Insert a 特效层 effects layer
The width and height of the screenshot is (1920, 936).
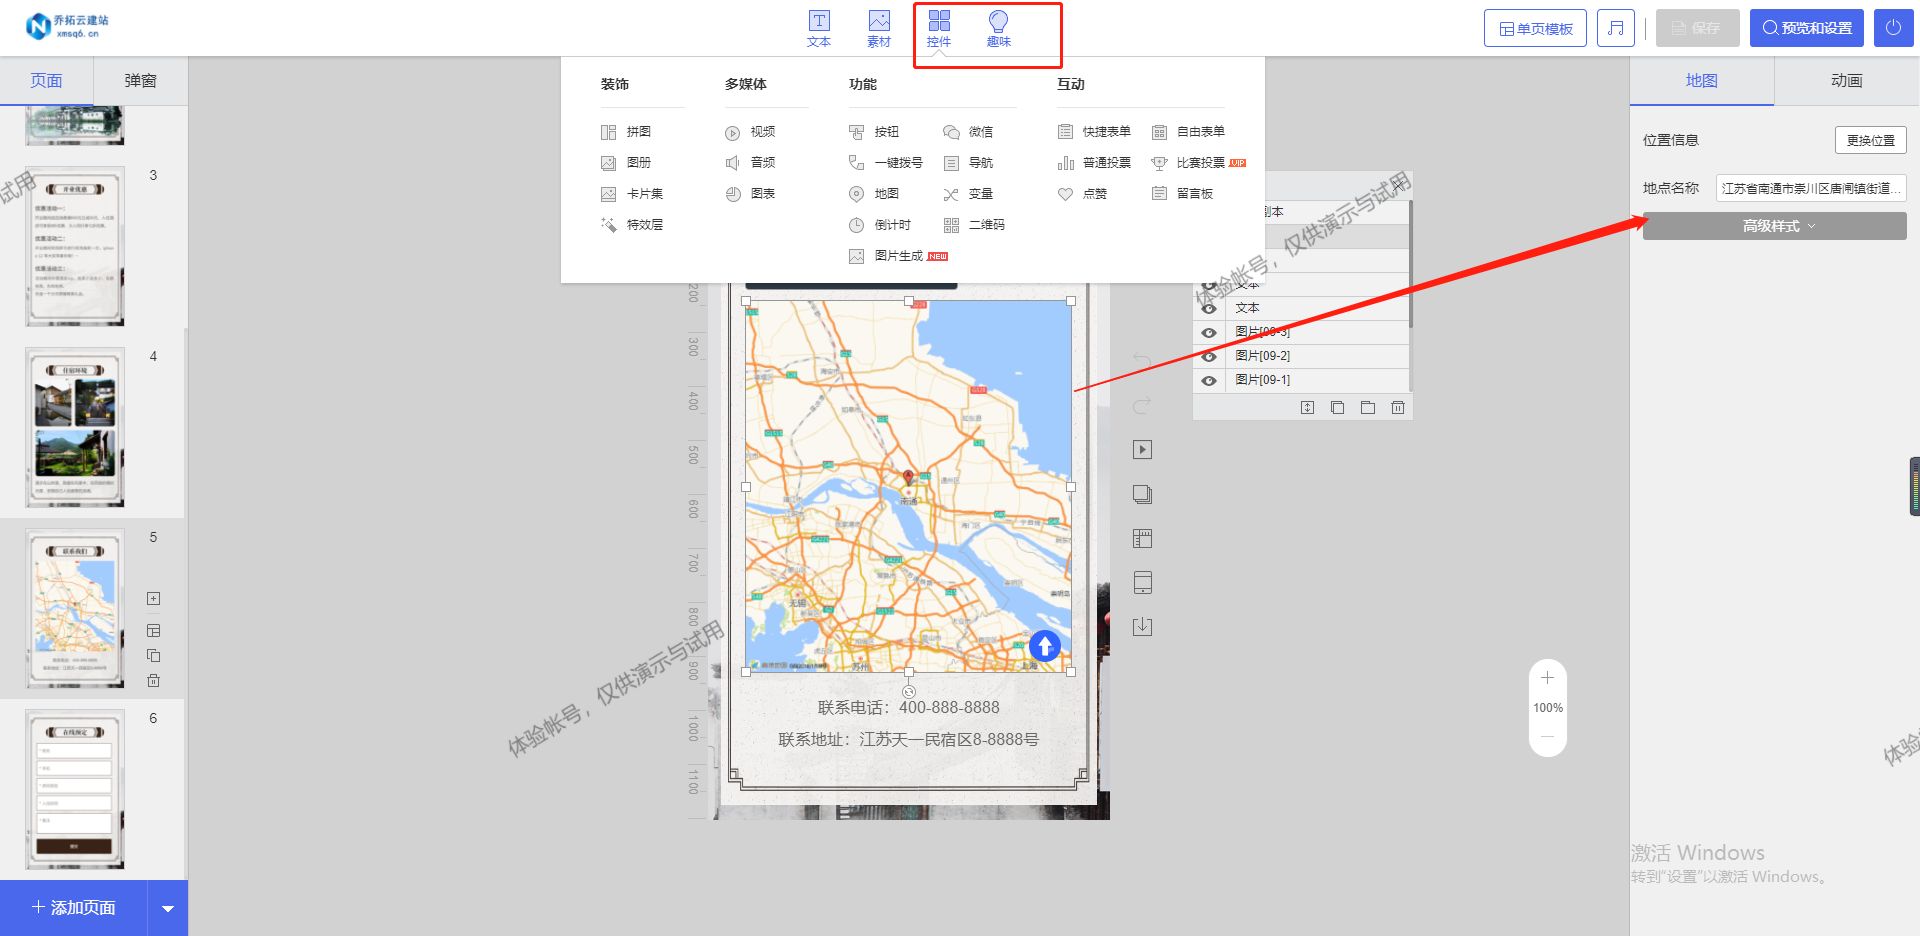(632, 225)
